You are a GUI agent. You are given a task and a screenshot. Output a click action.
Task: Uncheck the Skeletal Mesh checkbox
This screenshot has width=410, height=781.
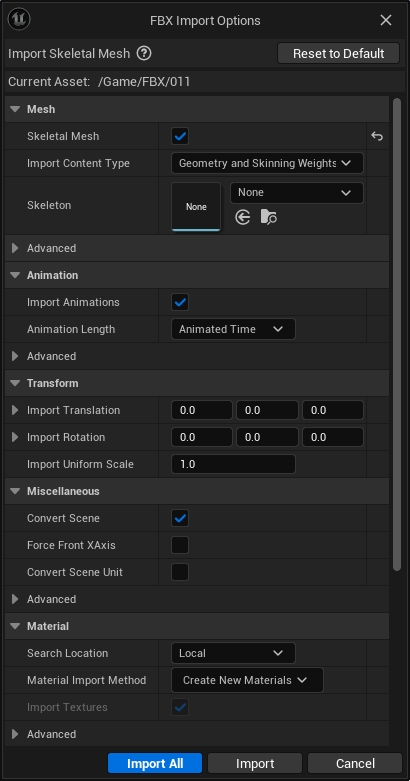click(x=180, y=136)
